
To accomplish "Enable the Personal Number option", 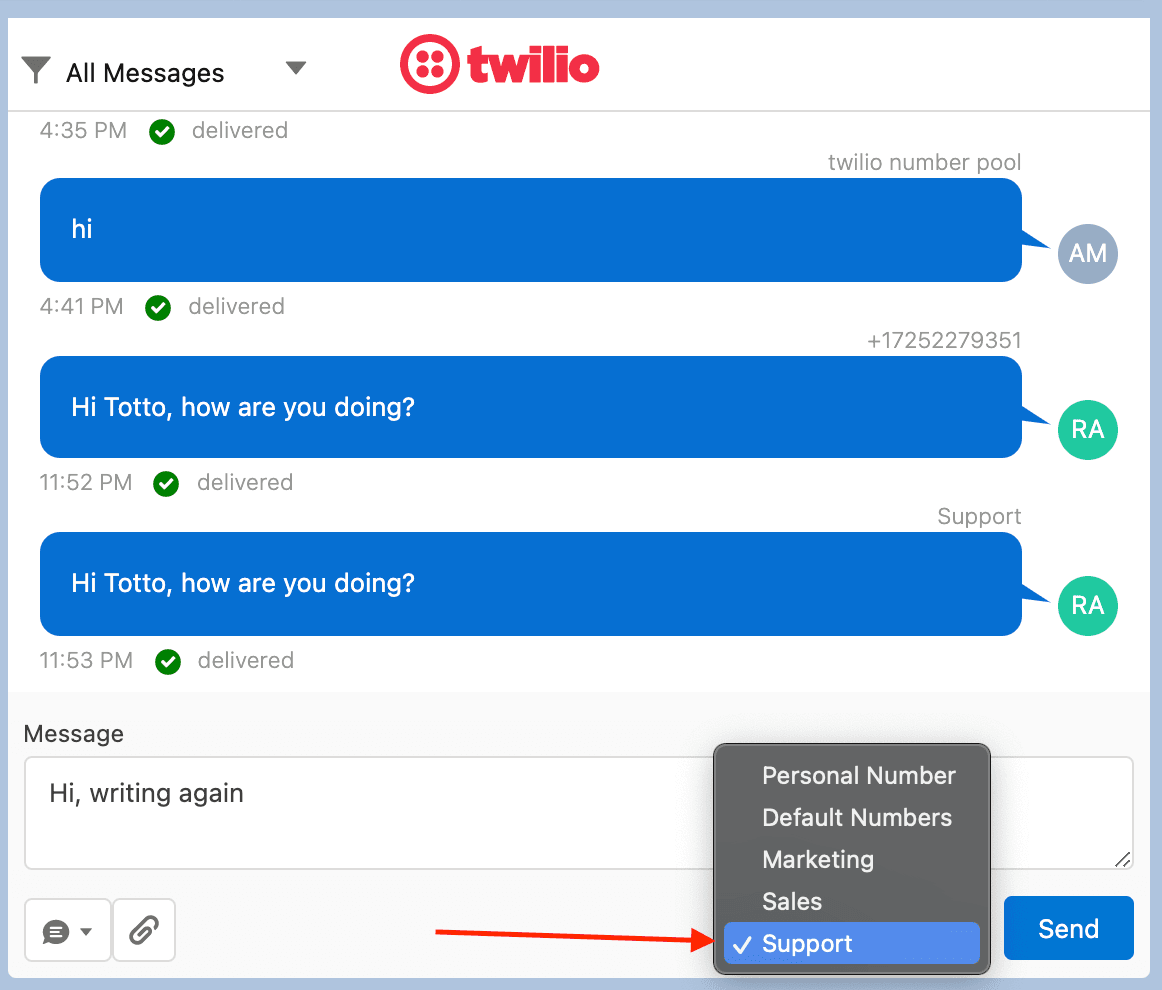I will 858,775.
